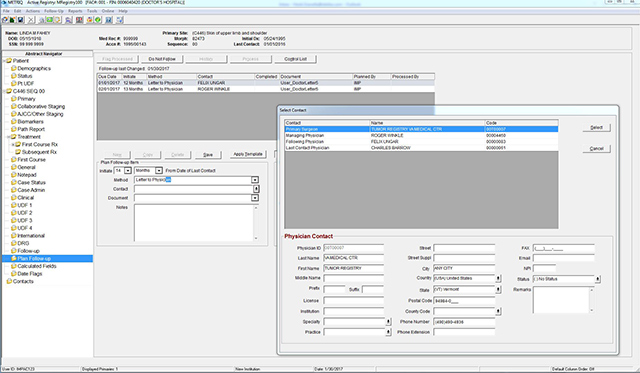The width and height of the screenshot is (640, 373).
Task: Click the floppy disk save toolbar icon
Action: 20,20
